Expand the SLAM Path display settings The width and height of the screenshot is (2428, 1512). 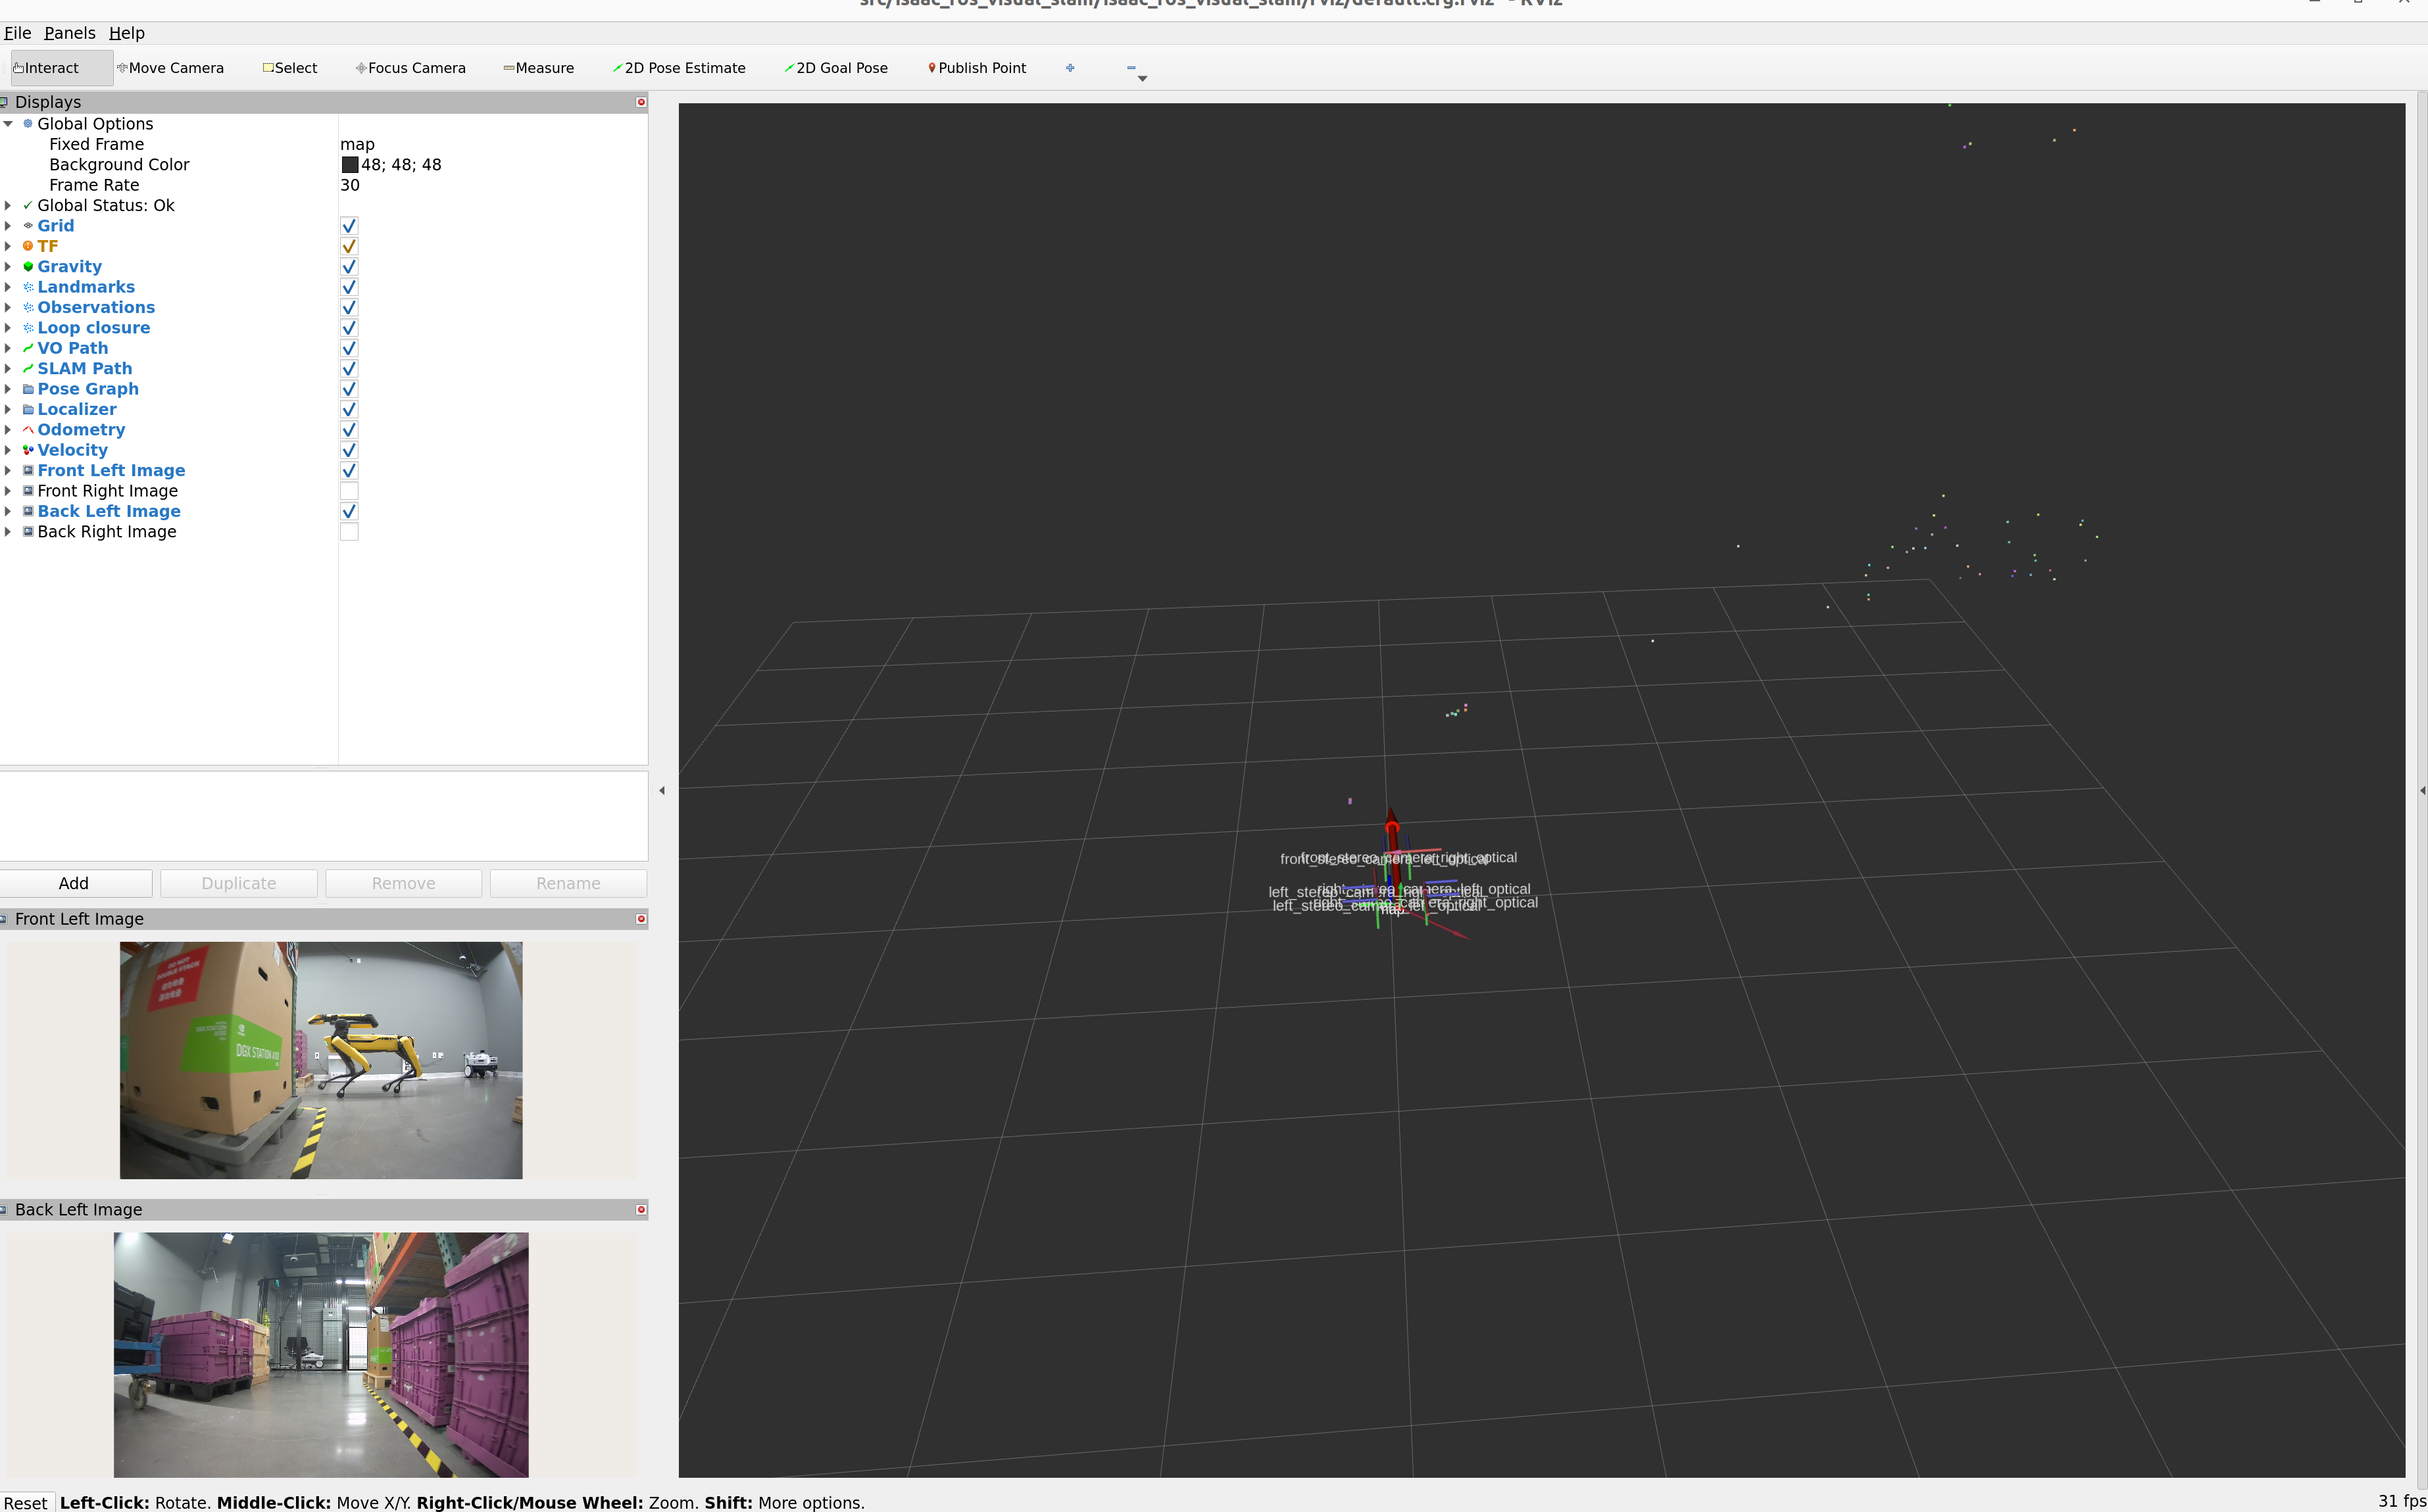9,368
